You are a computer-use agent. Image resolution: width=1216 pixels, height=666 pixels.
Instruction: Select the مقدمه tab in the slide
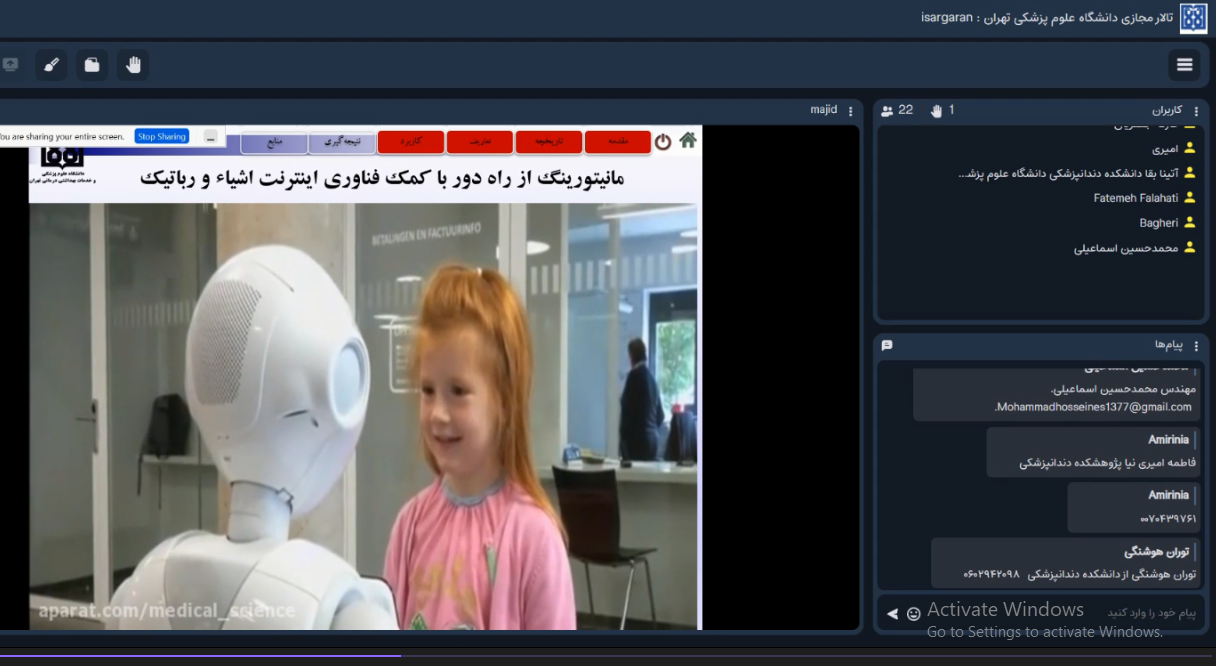pos(617,142)
